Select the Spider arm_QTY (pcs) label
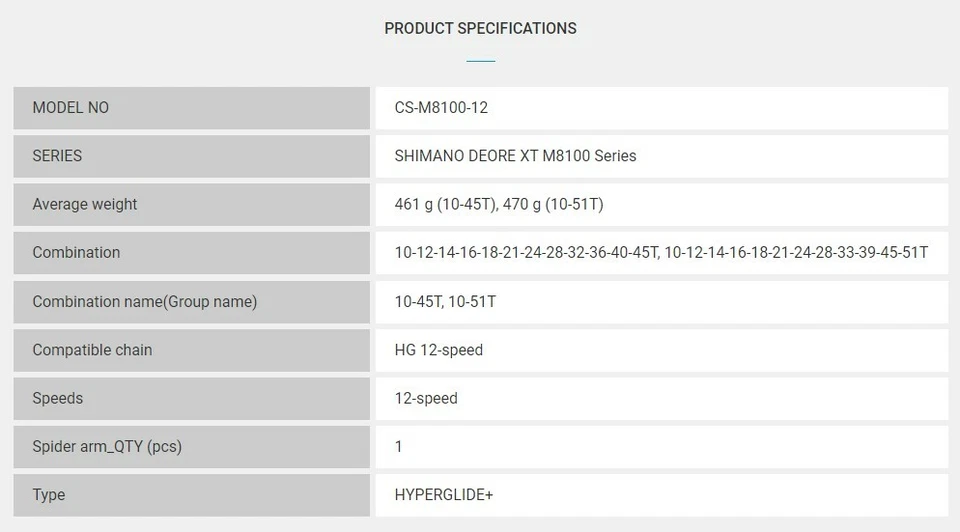 107,446
